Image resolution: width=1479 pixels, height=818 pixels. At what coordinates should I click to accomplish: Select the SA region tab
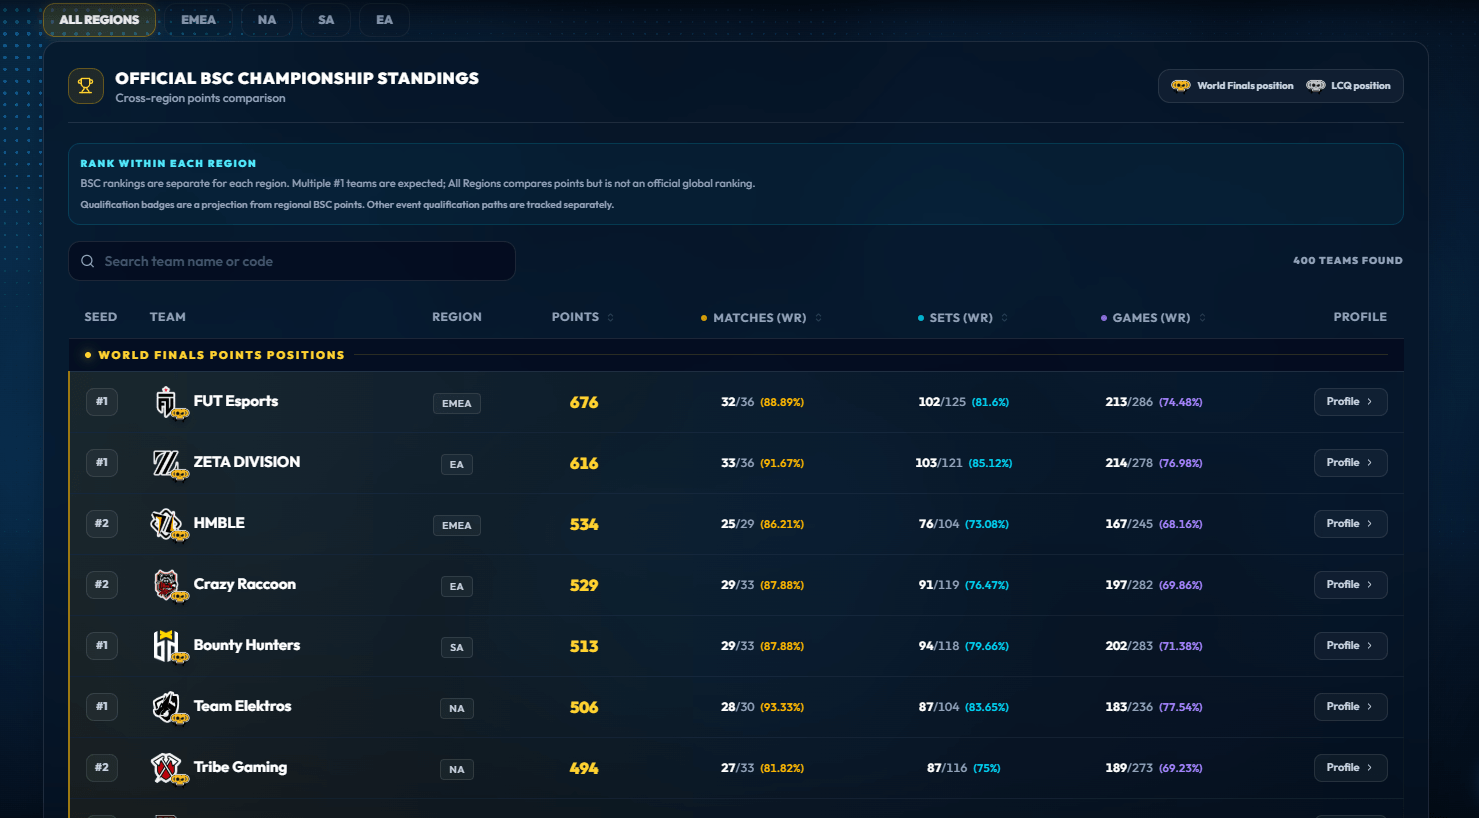(x=326, y=20)
